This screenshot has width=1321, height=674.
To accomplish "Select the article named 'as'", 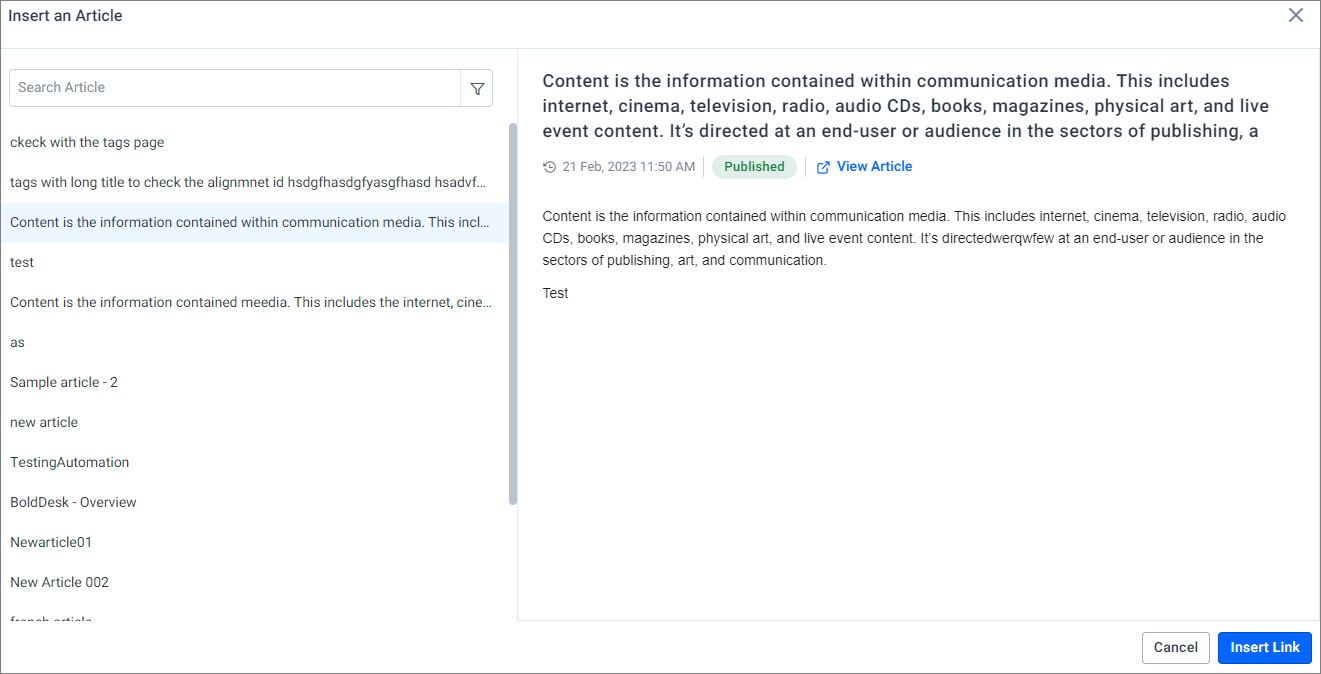I will pyautogui.click(x=254, y=343).
